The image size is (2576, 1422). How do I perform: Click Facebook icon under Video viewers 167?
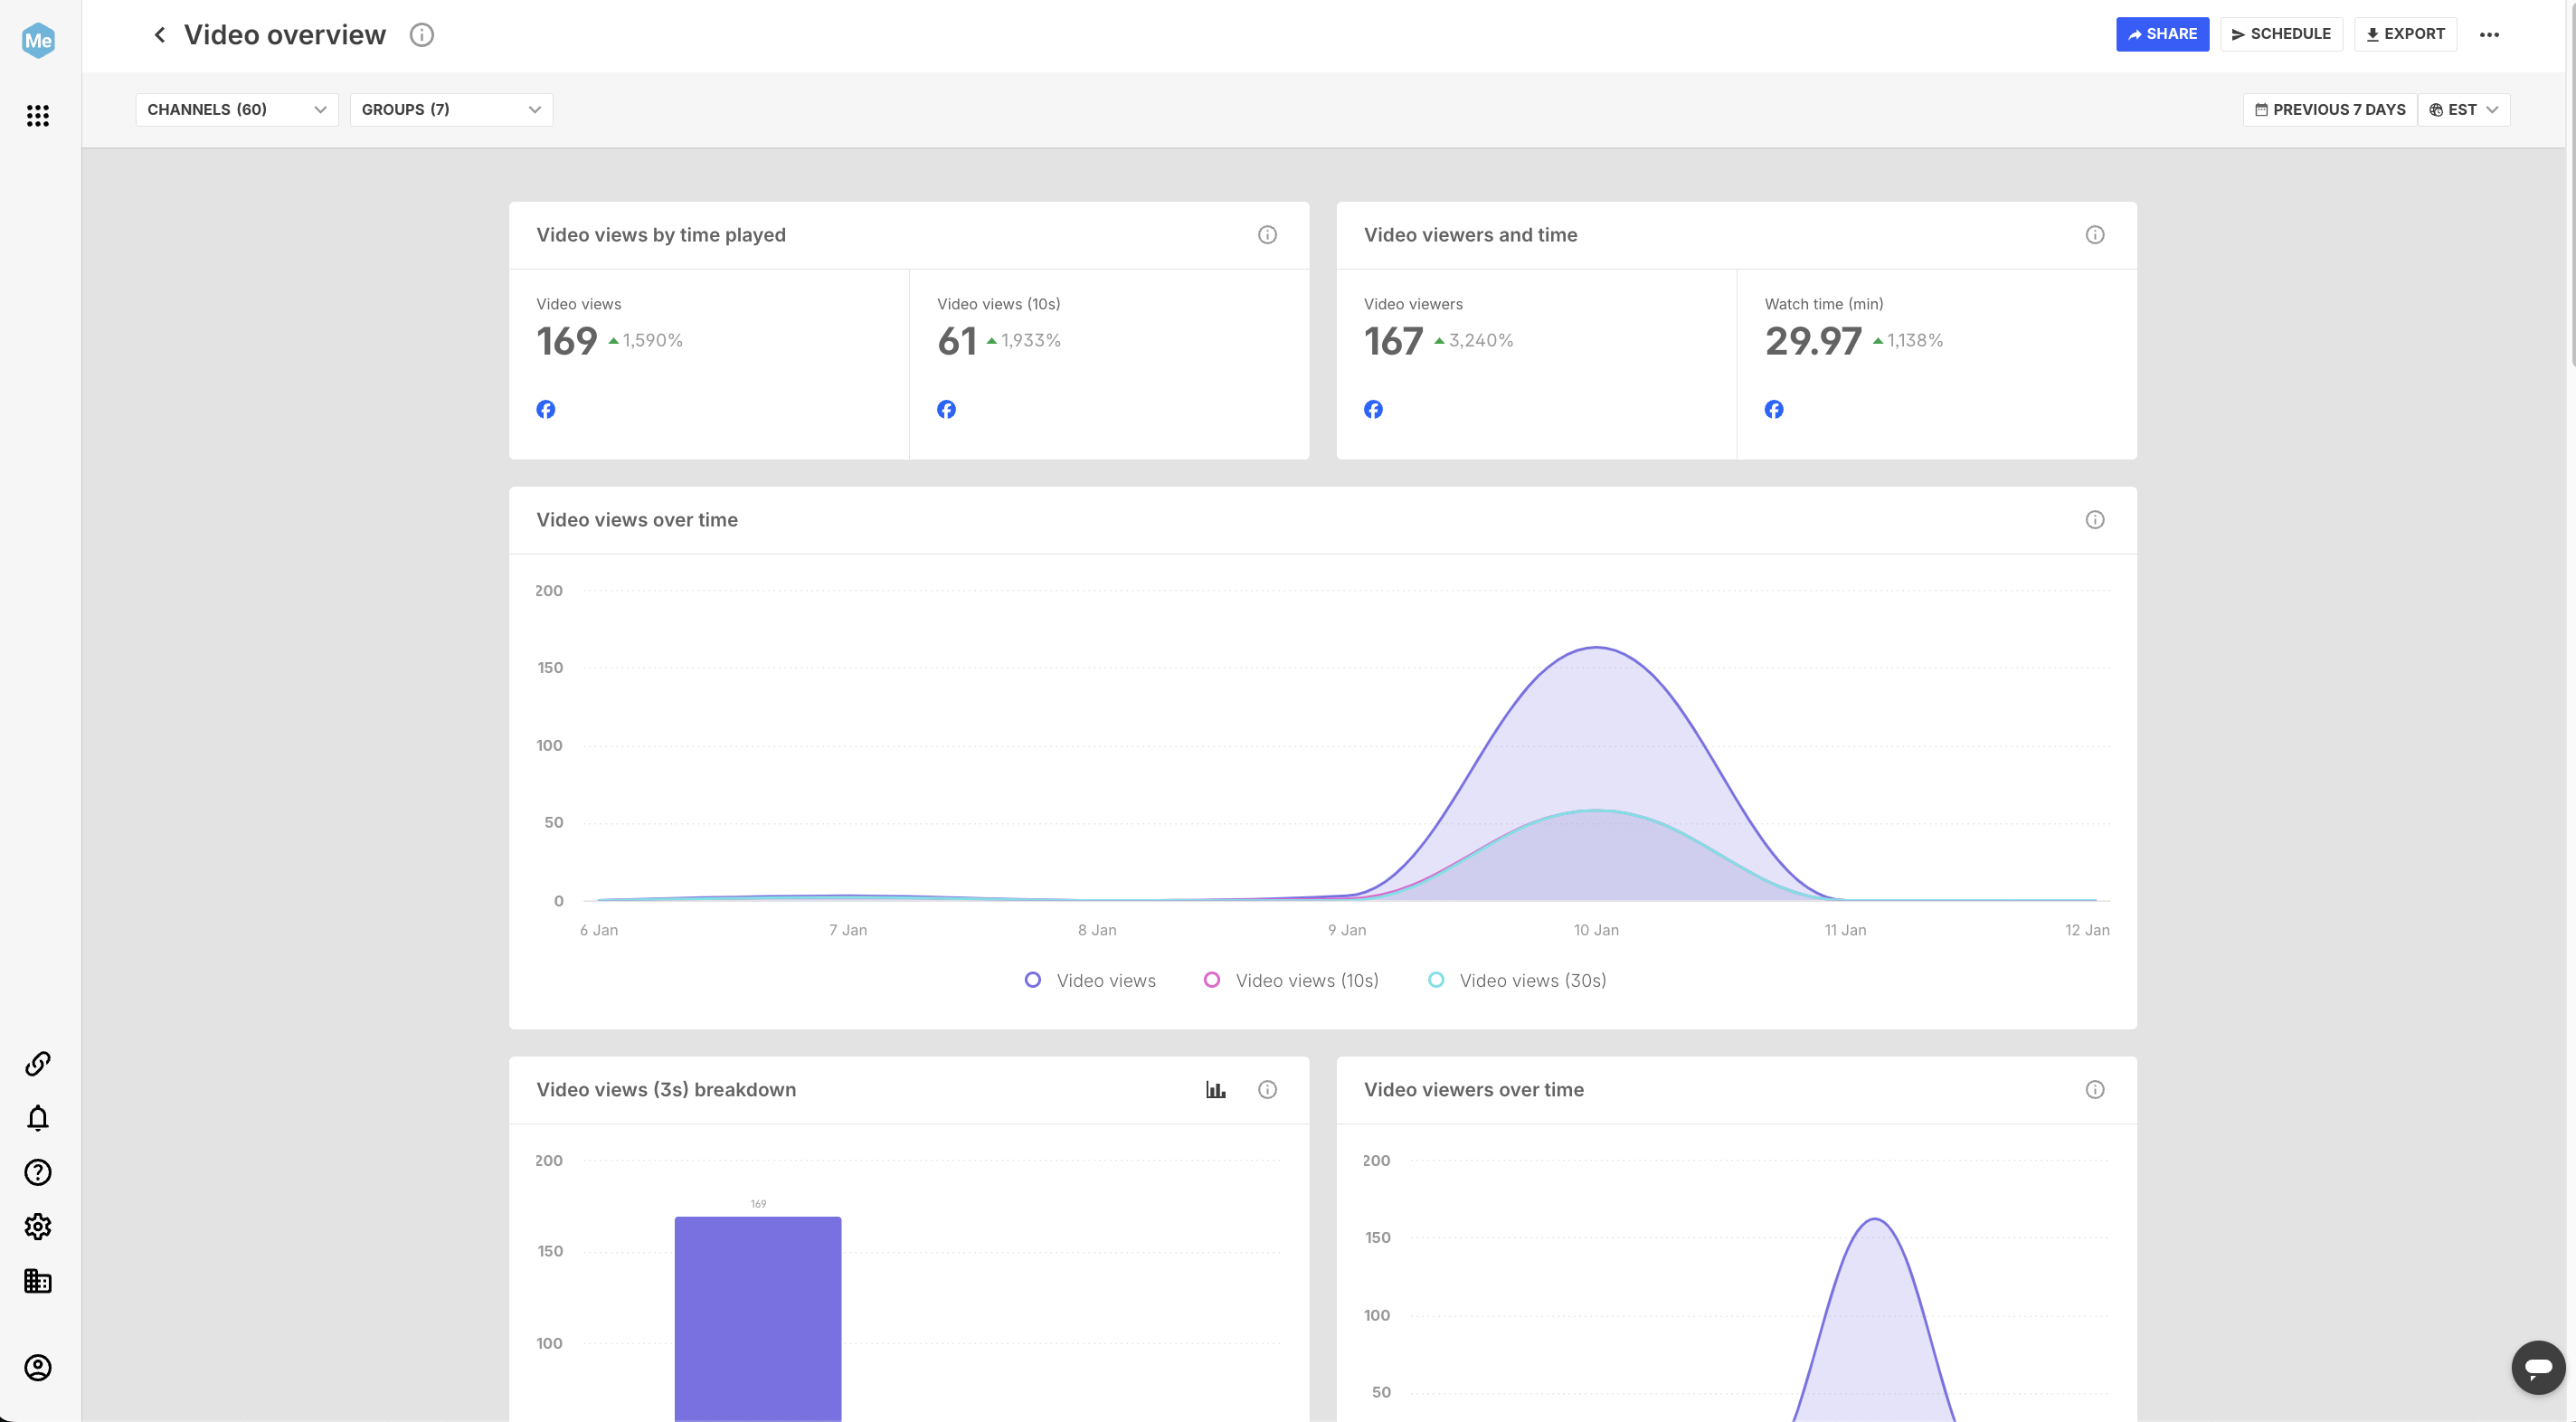pos(1373,409)
